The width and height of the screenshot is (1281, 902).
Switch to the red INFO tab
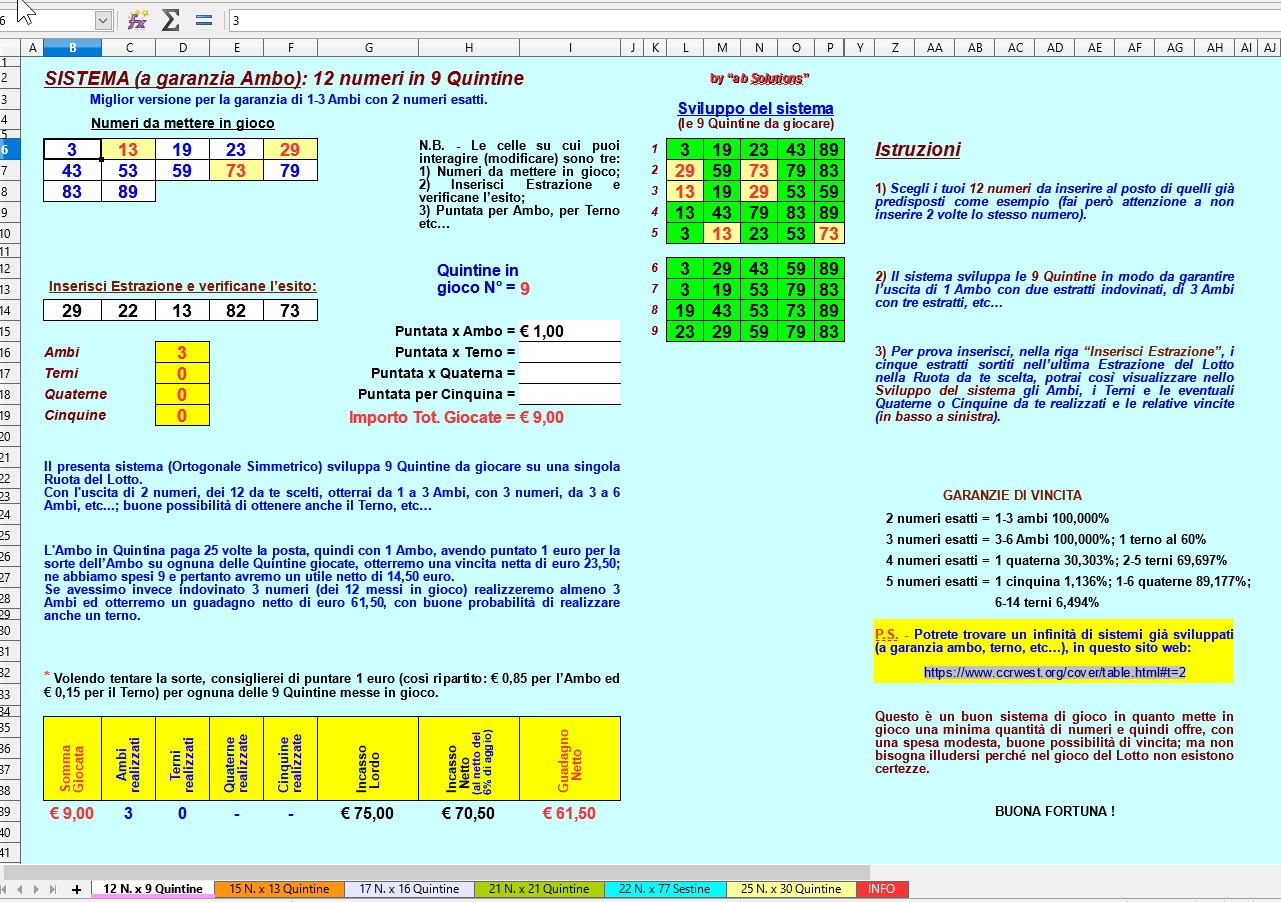pos(881,889)
